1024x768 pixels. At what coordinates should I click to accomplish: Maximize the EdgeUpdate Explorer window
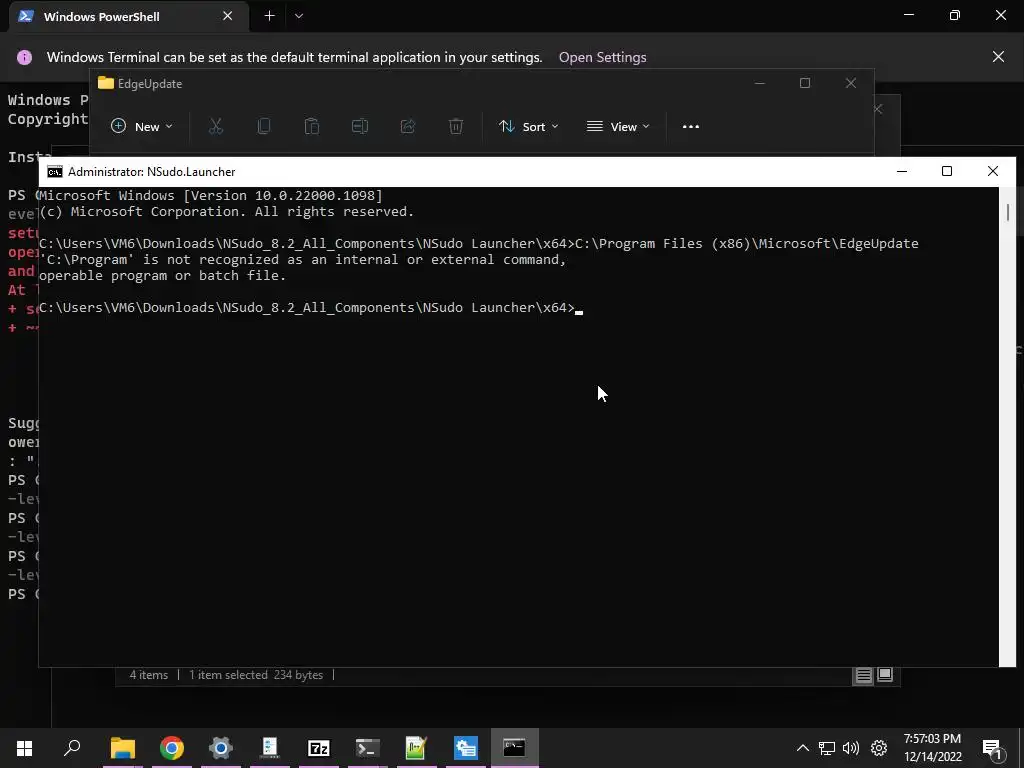tap(805, 83)
